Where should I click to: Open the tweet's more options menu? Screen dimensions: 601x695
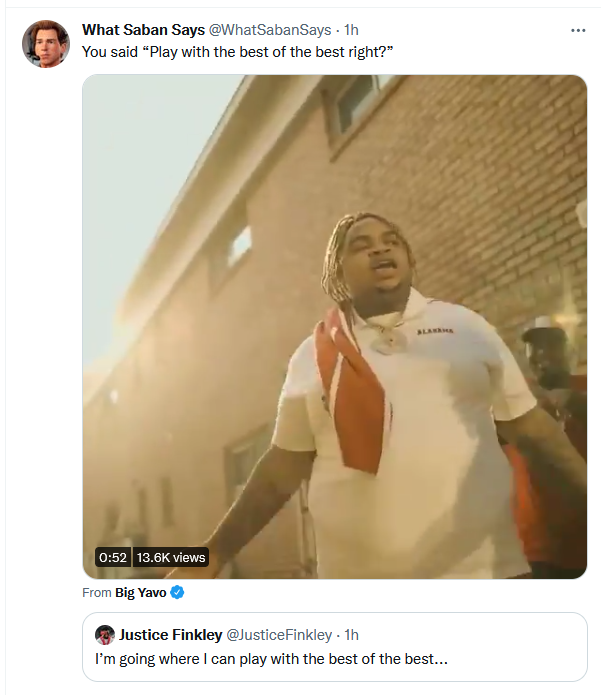coord(578,30)
